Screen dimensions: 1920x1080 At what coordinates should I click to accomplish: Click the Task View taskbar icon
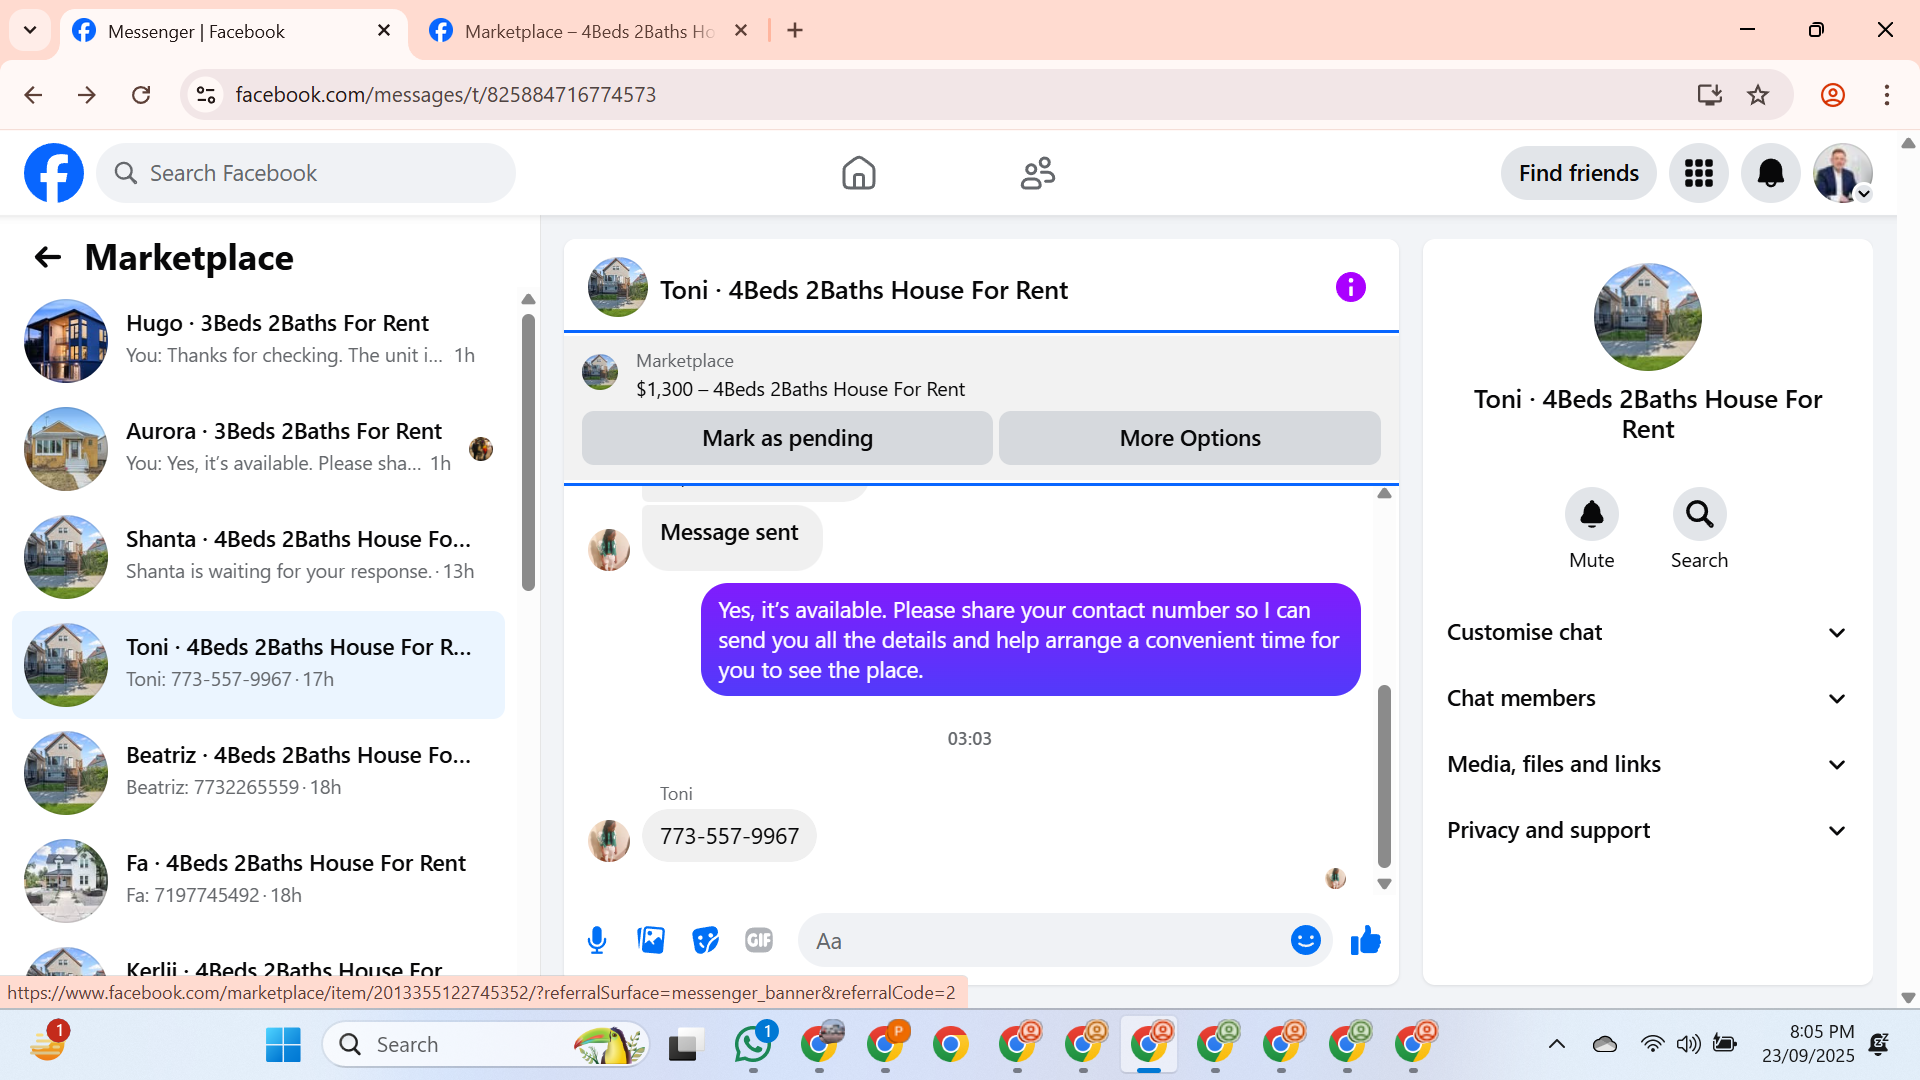684,1044
